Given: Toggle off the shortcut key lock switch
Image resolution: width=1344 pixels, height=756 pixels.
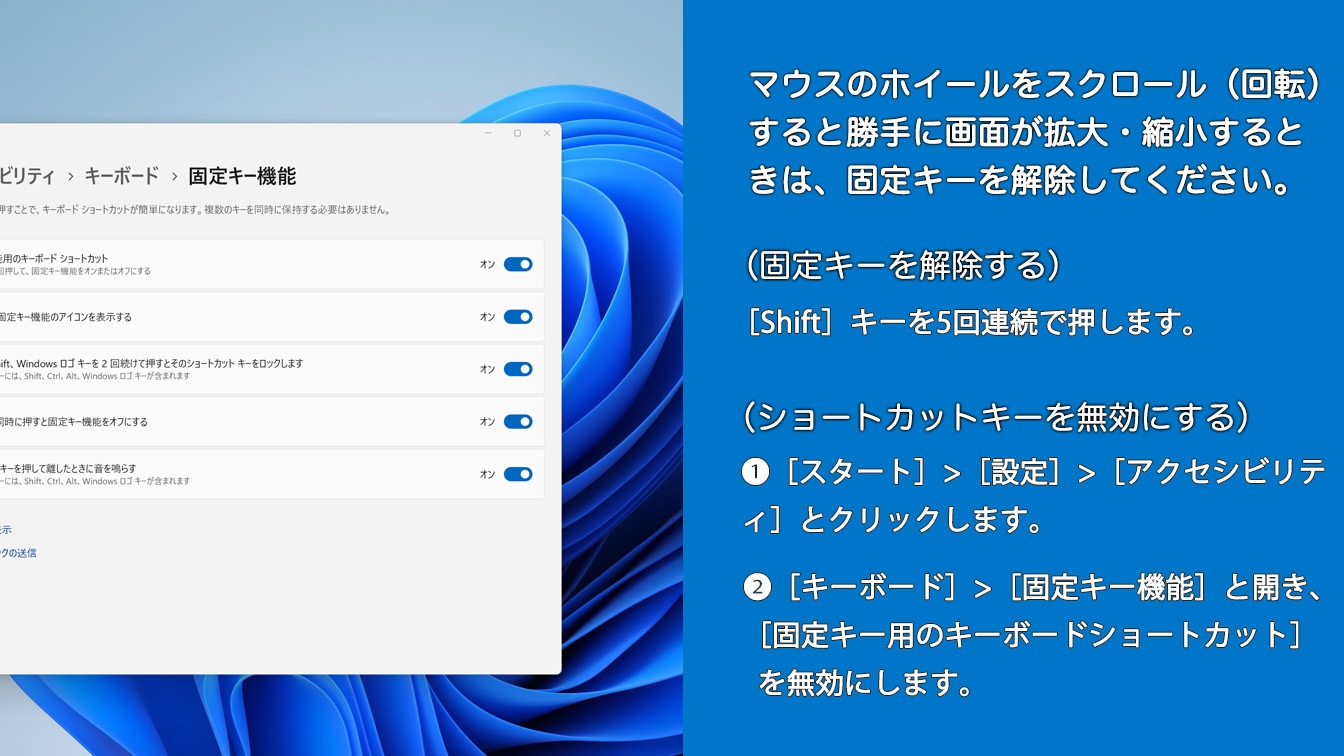Looking at the screenshot, I should [517, 369].
